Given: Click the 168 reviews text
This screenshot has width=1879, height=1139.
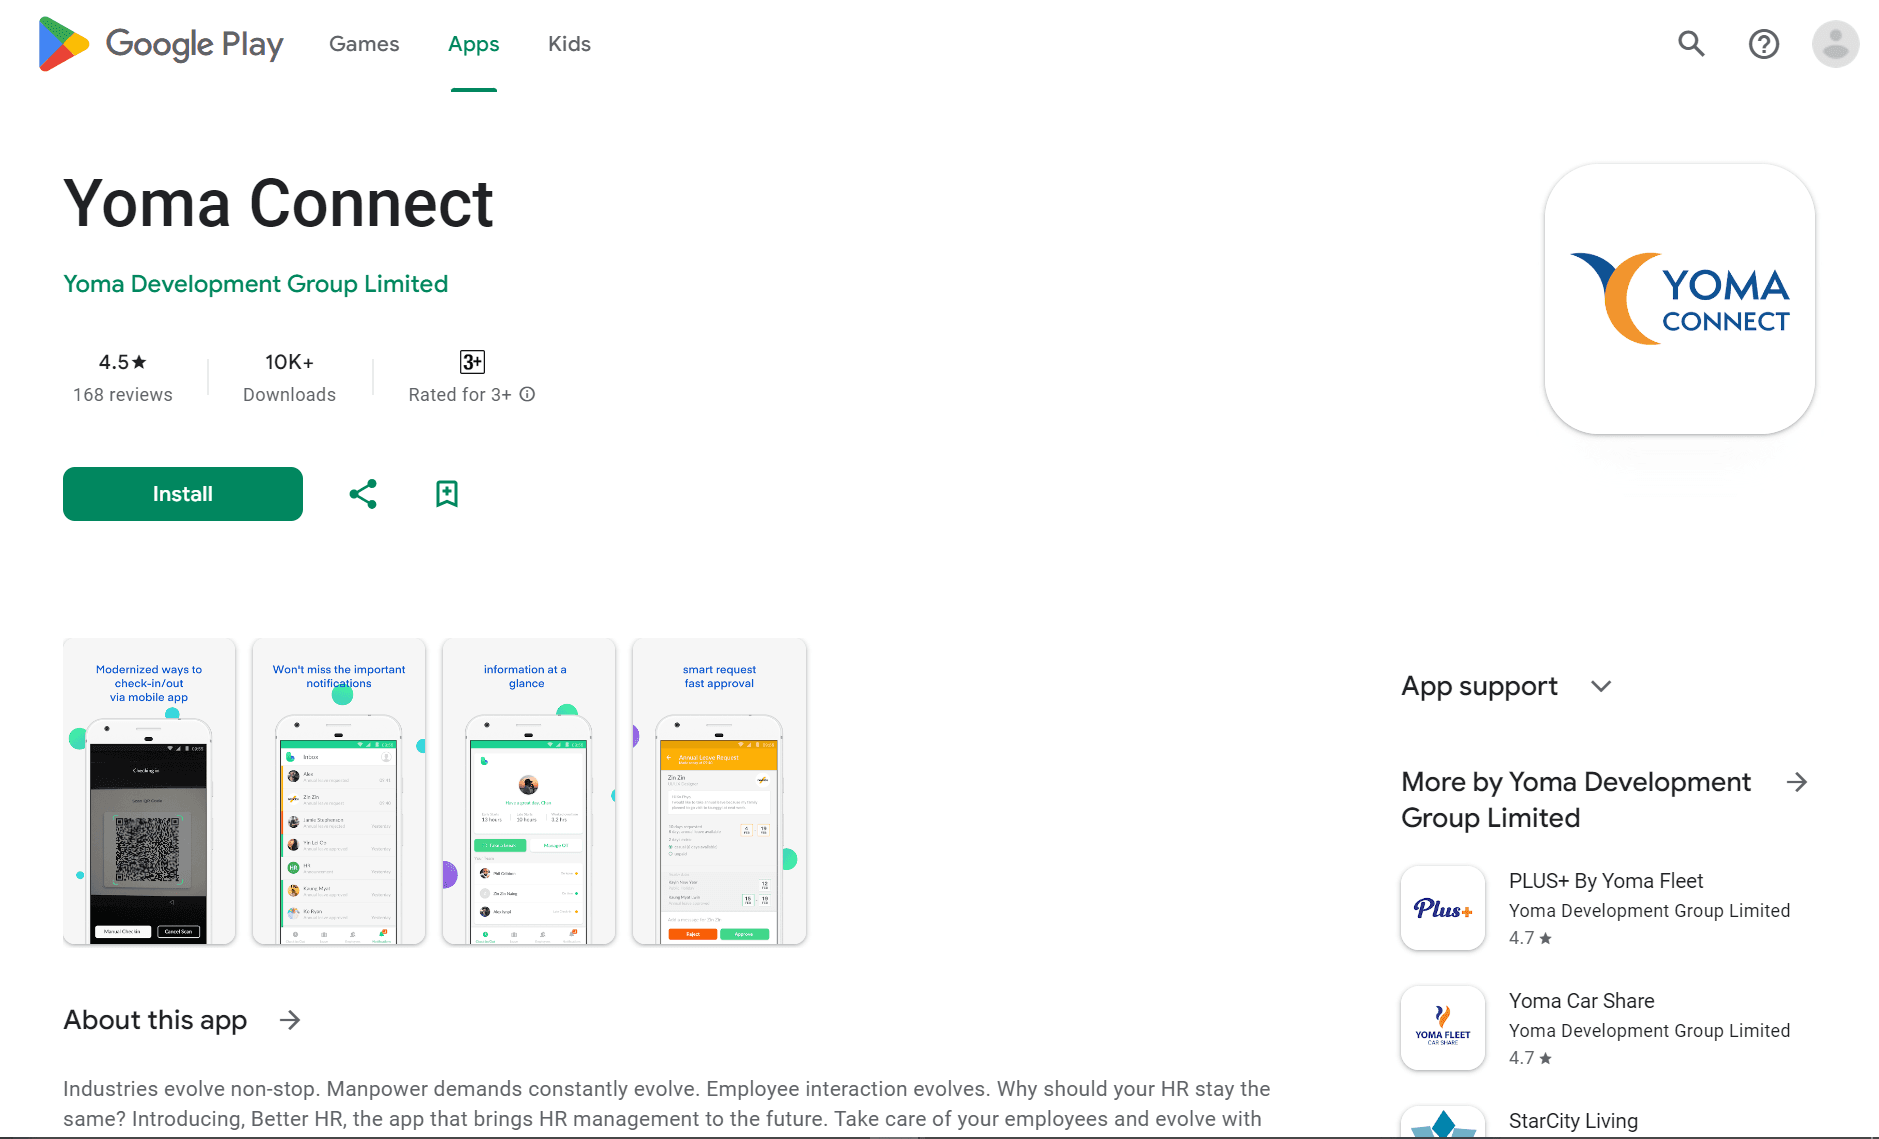Looking at the screenshot, I should (123, 395).
